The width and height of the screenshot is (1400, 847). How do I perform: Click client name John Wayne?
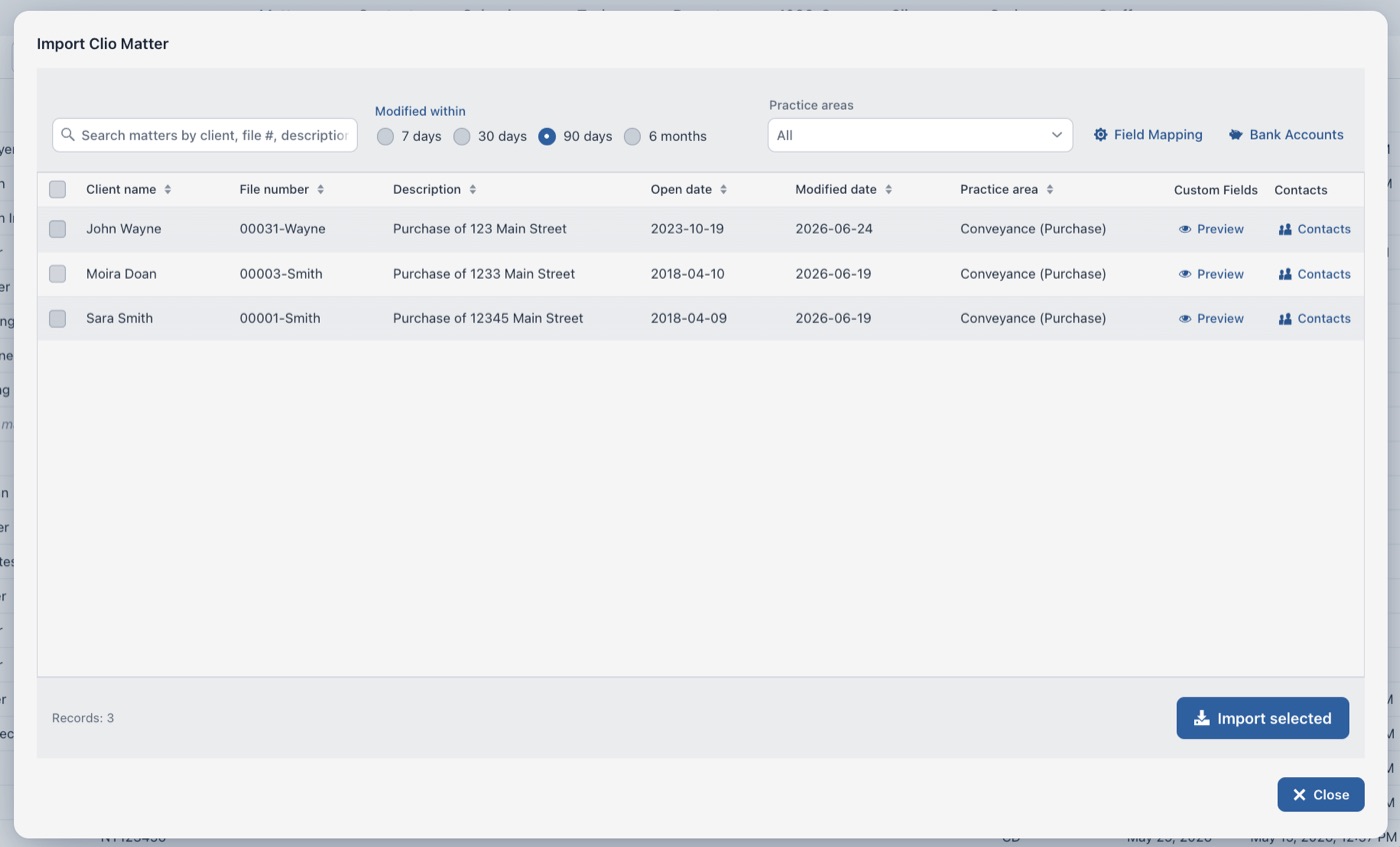point(124,229)
